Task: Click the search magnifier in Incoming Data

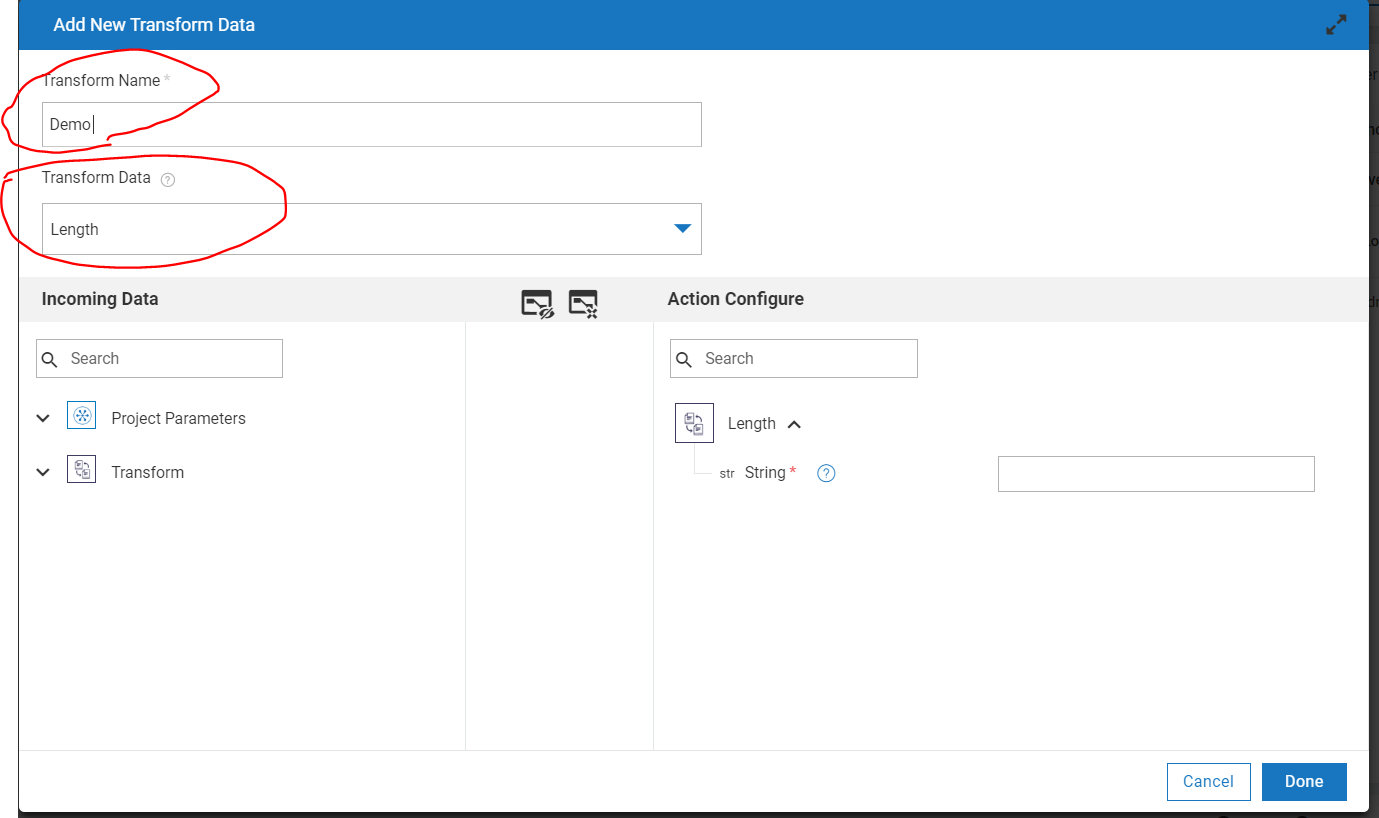Action: [x=50, y=359]
